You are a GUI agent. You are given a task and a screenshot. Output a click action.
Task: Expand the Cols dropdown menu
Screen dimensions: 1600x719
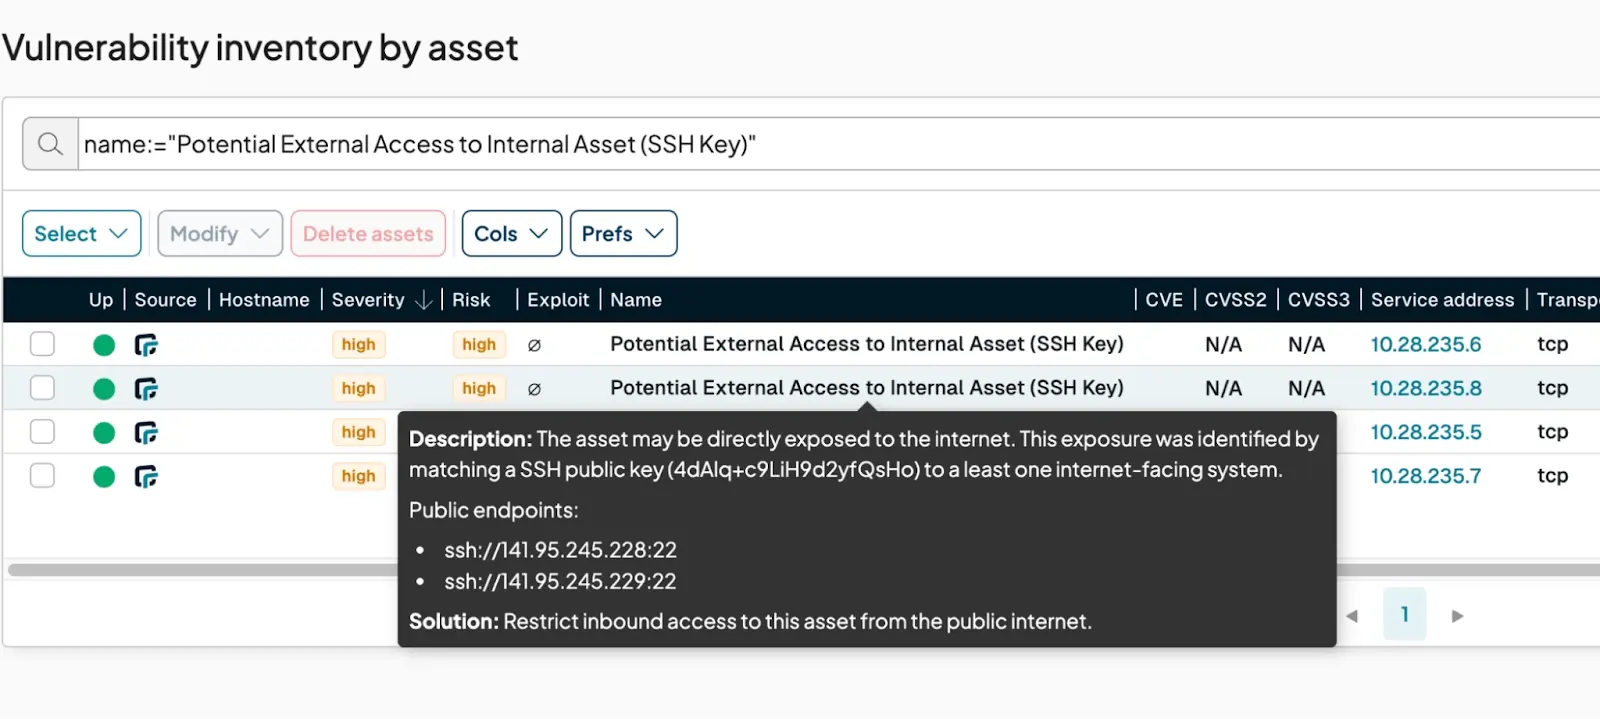pyautogui.click(x=511, y=234)
